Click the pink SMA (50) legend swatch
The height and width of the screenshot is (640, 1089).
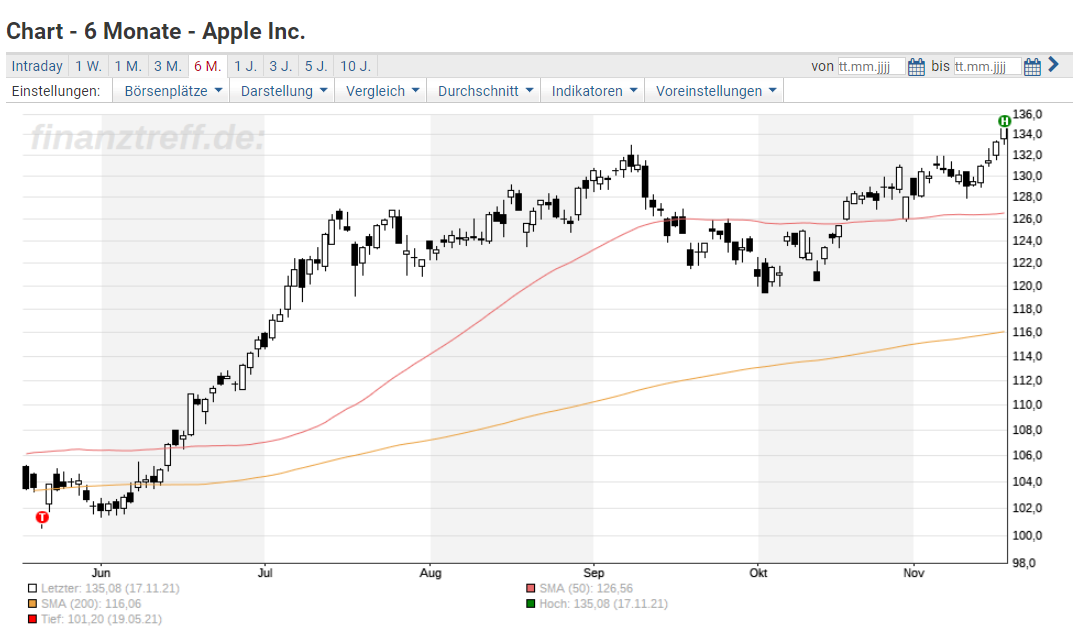coord(531,589)
